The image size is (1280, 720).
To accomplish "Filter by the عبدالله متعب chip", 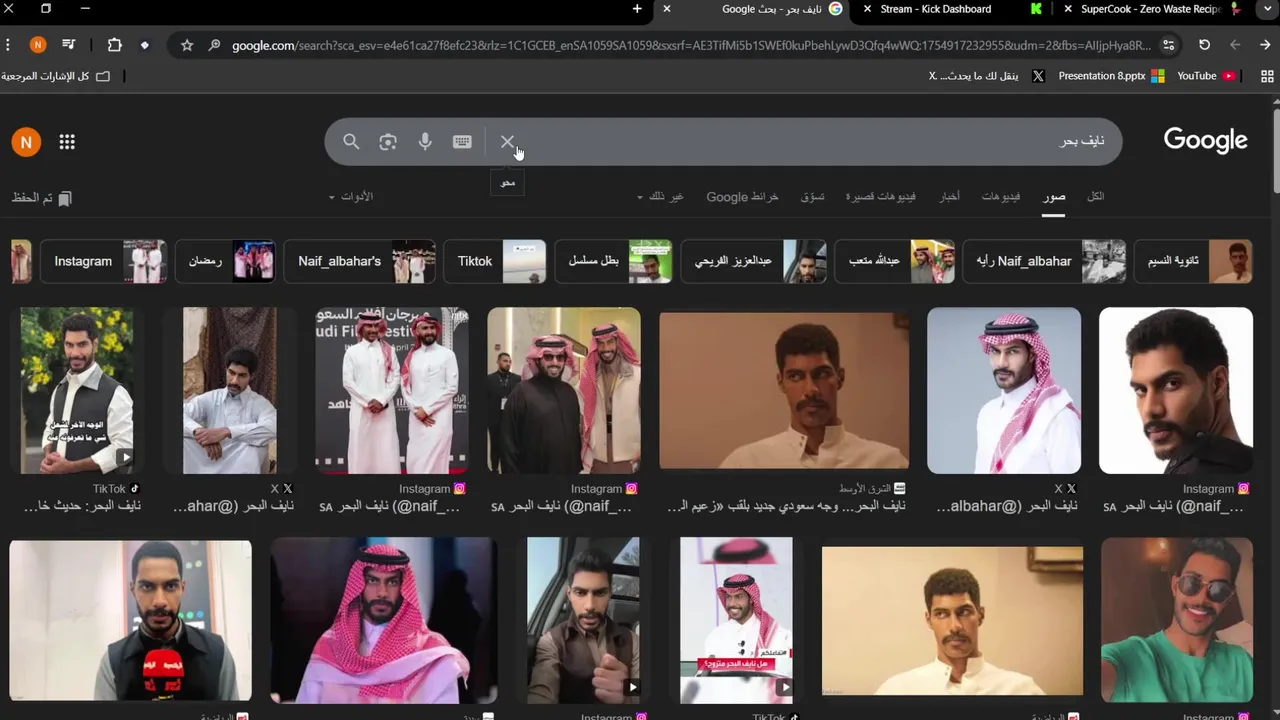I will tap(895, 261).
